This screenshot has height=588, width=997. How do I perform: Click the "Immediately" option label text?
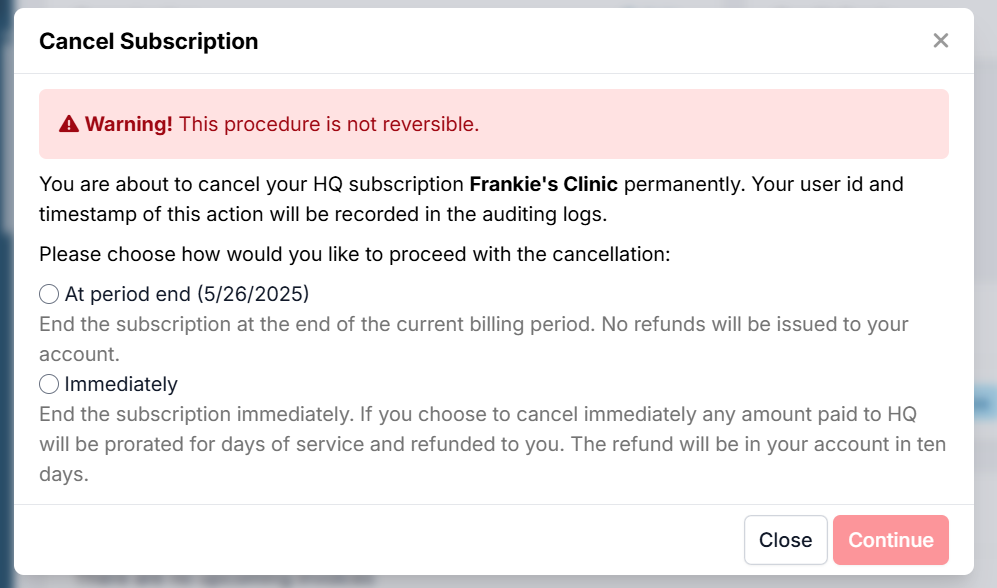[121, 384]
